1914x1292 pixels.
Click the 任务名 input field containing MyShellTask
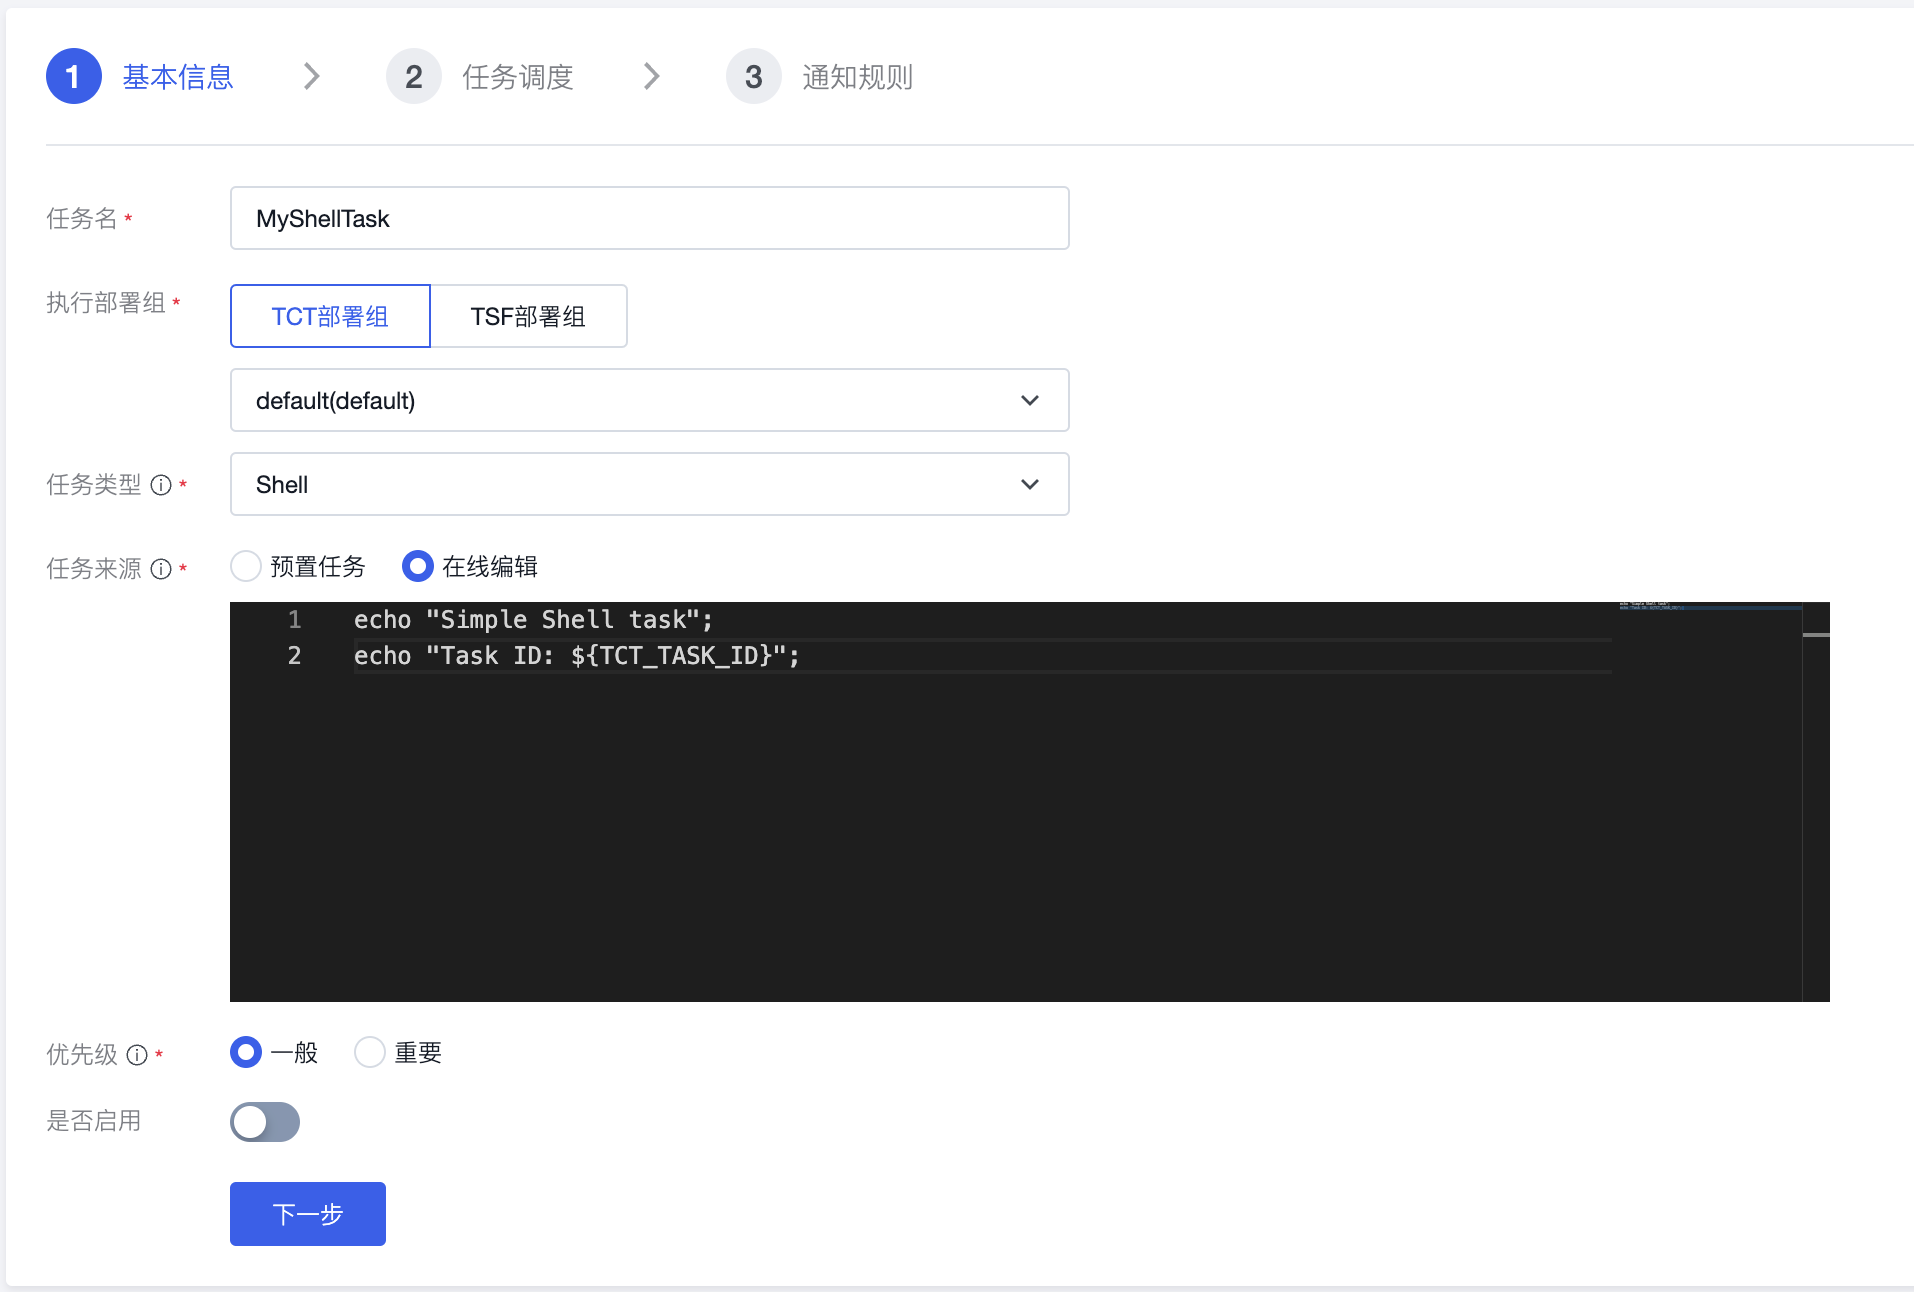650,218
